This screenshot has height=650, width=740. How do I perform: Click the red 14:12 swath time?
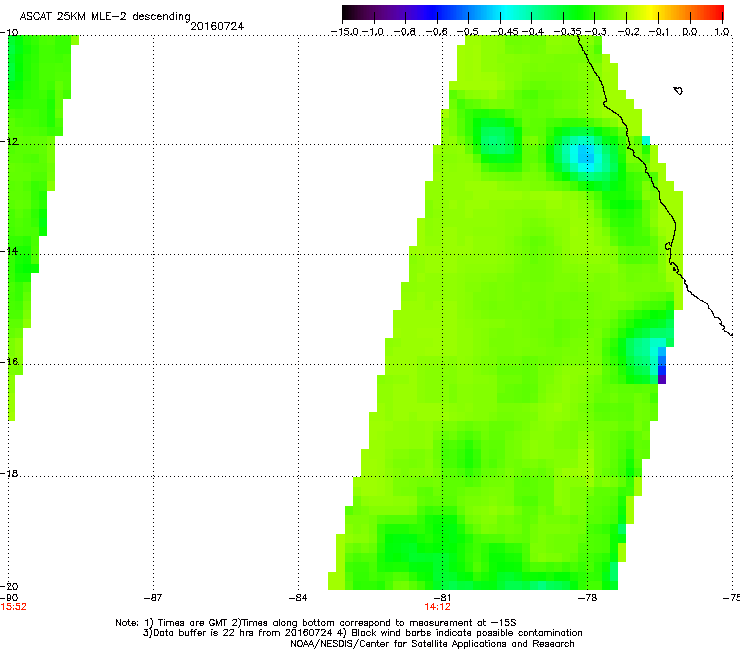pos(437,607)
